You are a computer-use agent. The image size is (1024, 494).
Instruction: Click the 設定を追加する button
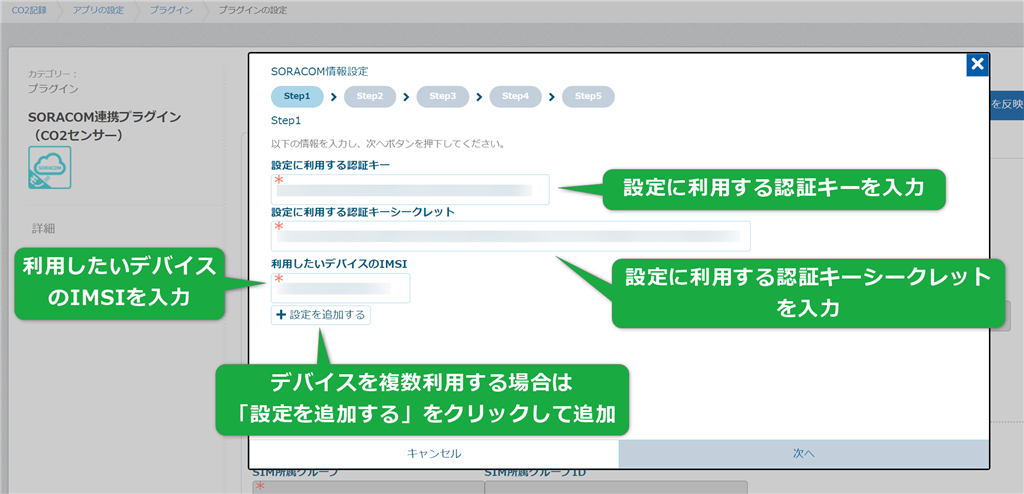pos(321,315)
